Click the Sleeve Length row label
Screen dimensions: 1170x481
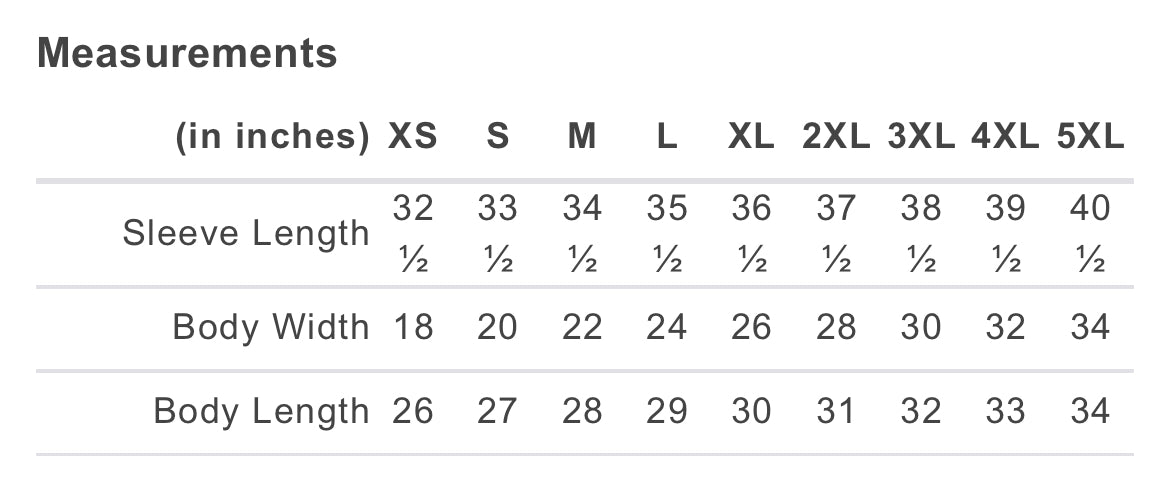point(246,234)
